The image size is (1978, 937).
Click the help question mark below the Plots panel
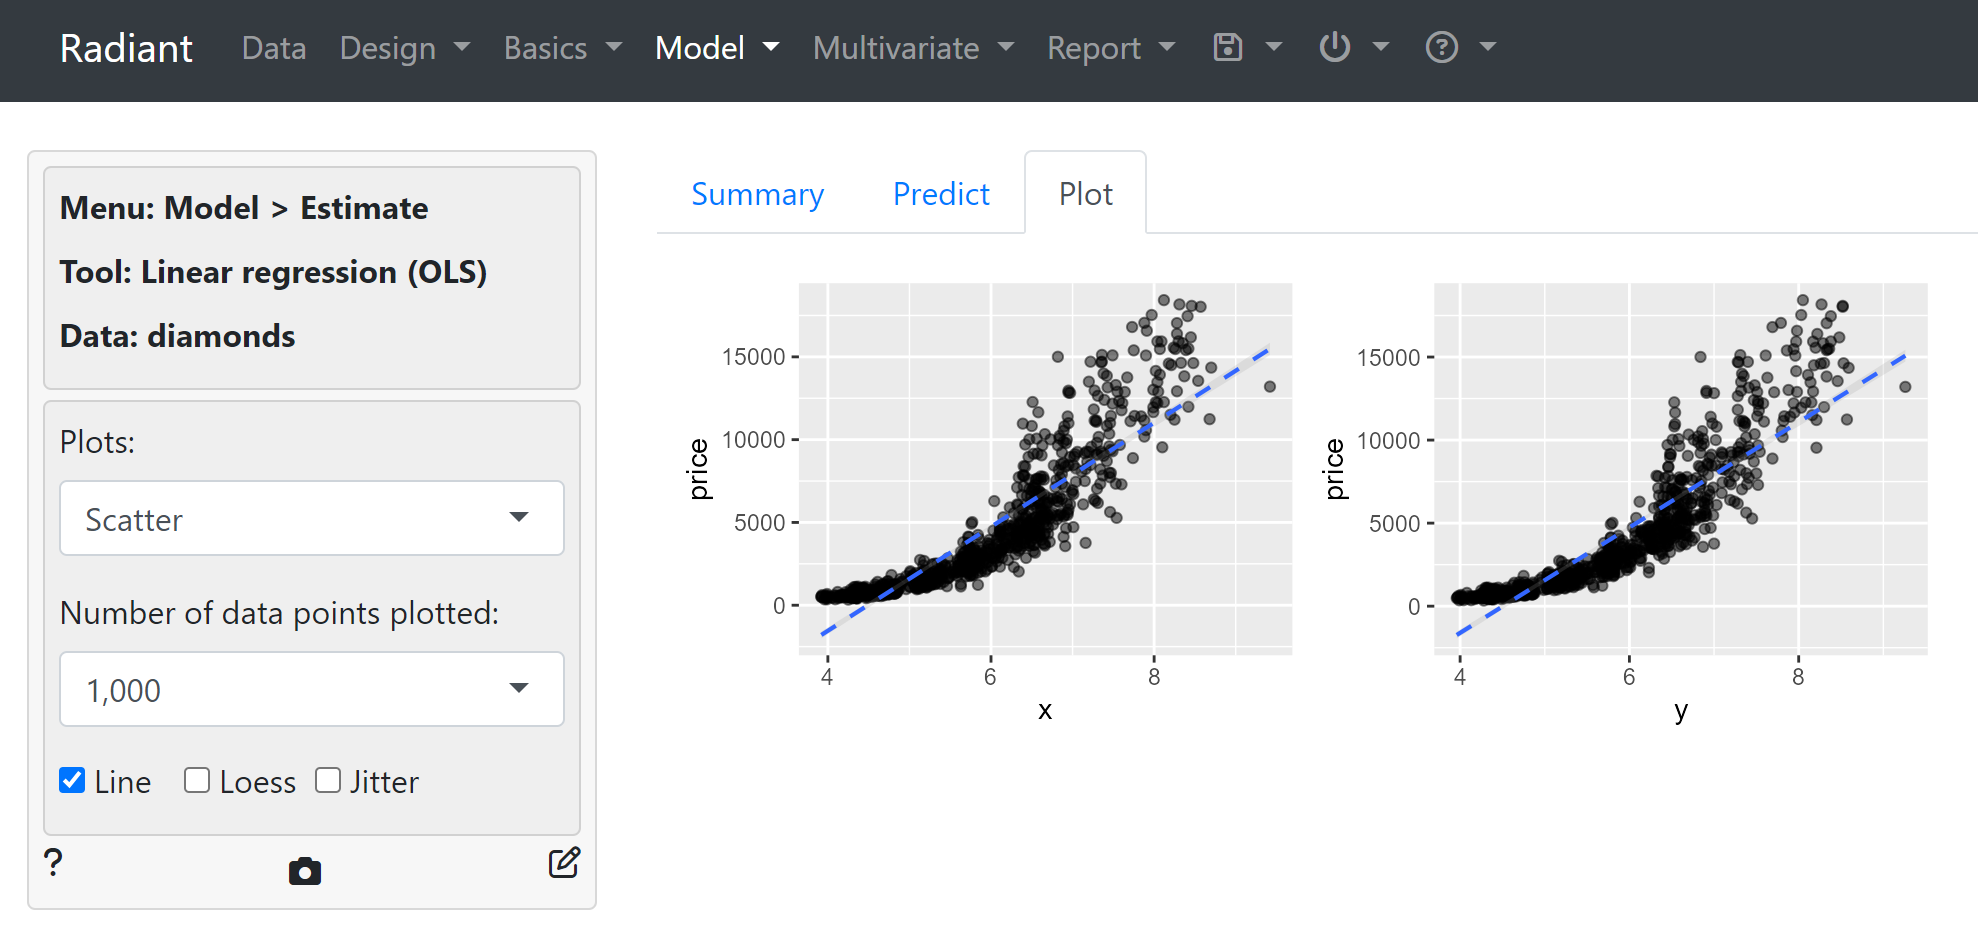point(53,863)
